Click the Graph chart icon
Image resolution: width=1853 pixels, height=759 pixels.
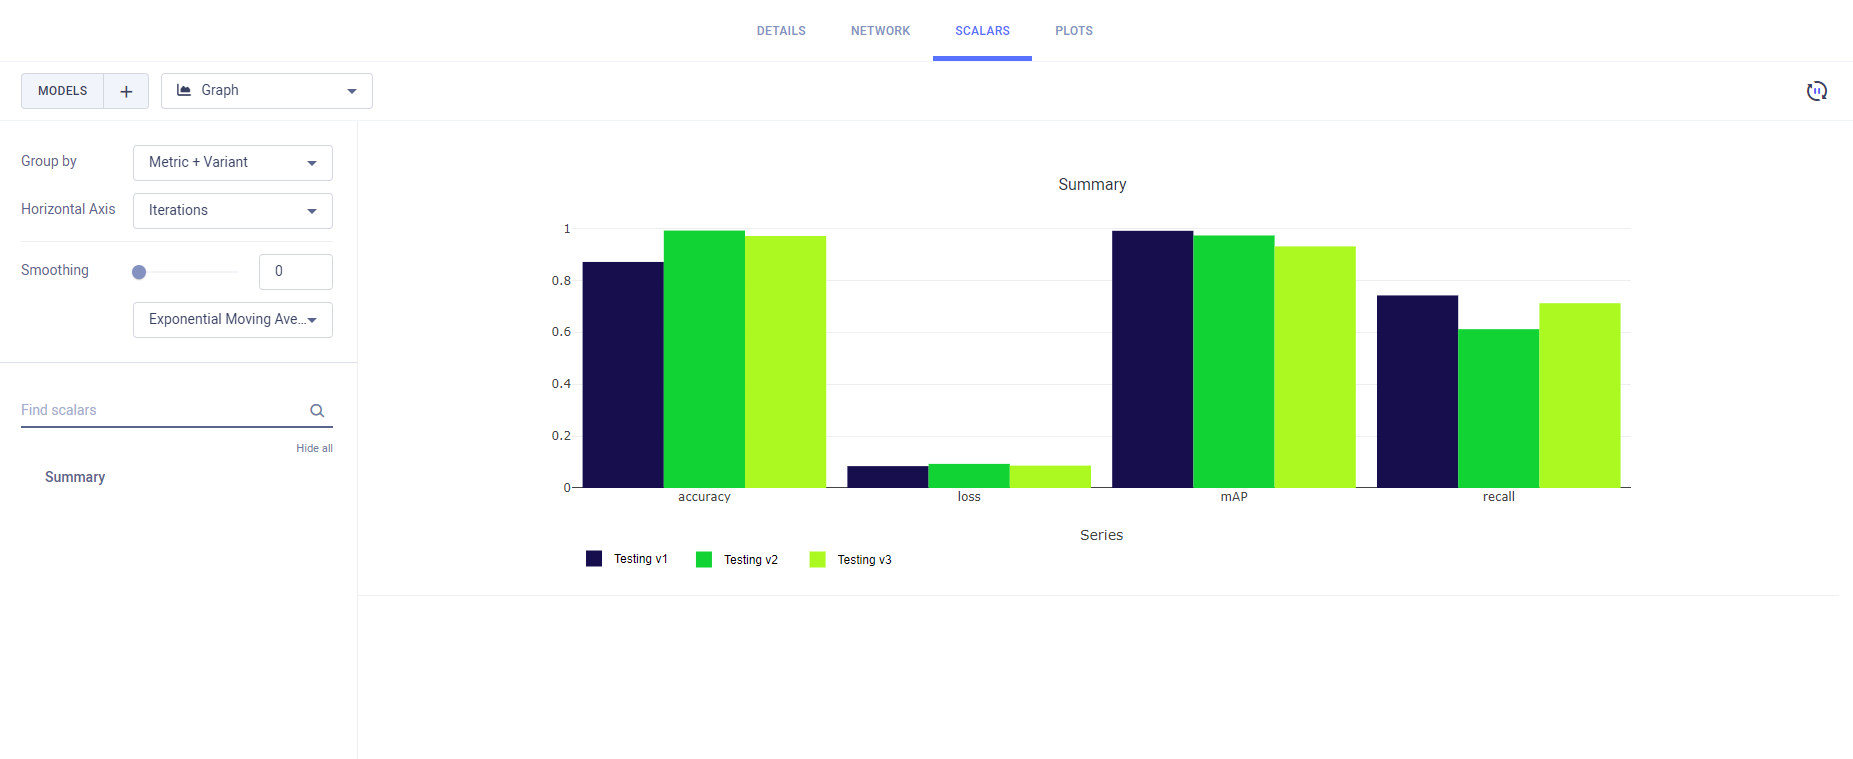(184, 90)
